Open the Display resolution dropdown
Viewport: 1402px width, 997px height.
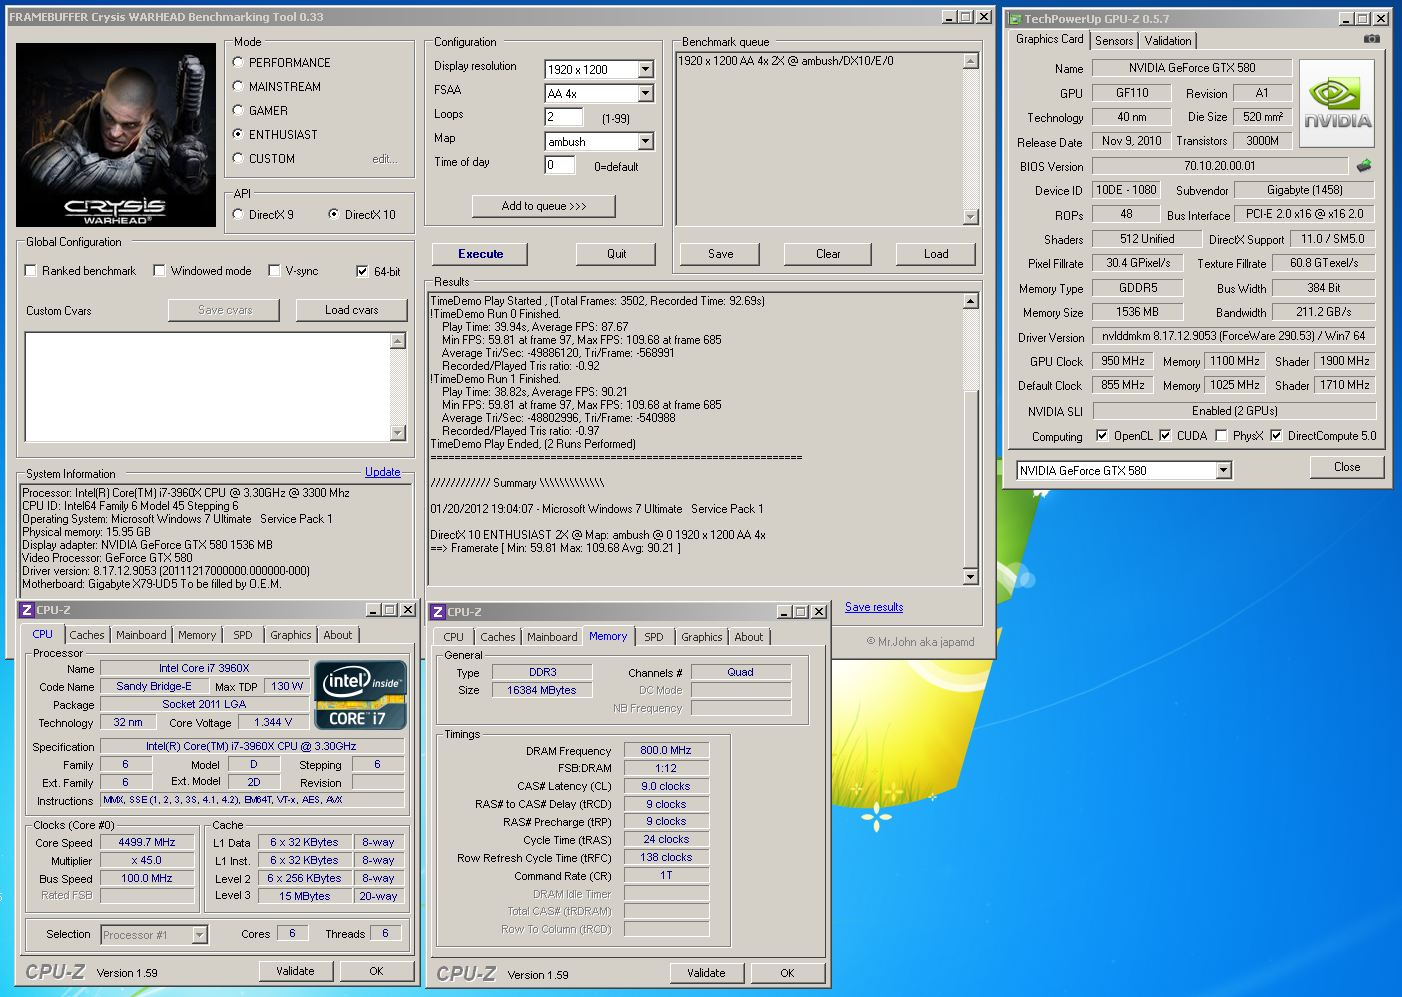645,70
